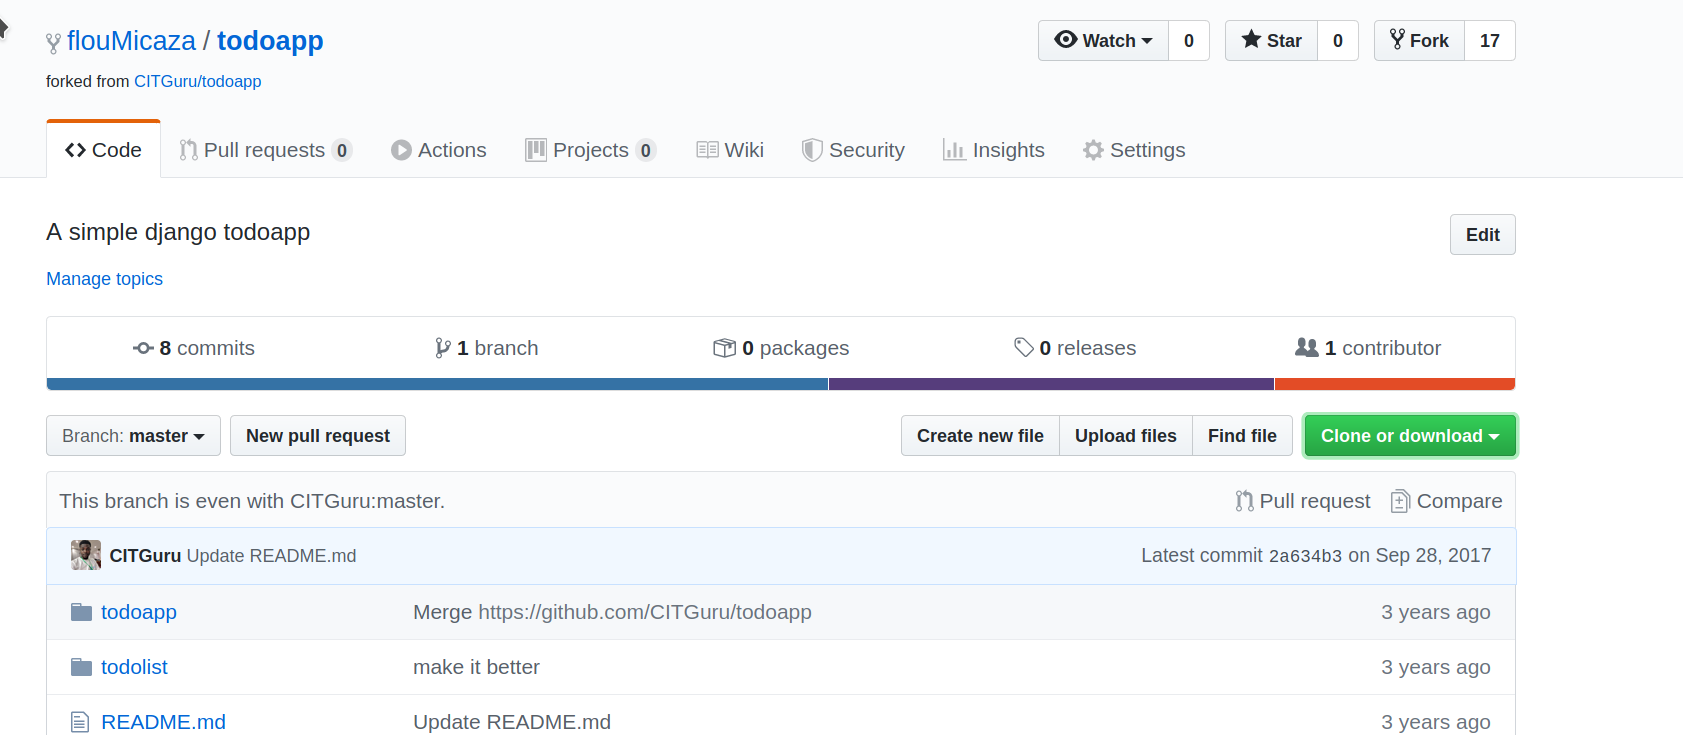Click the star icon in Star button
This screenshot has width=1683, height=735.
[x=1251, y=39]
